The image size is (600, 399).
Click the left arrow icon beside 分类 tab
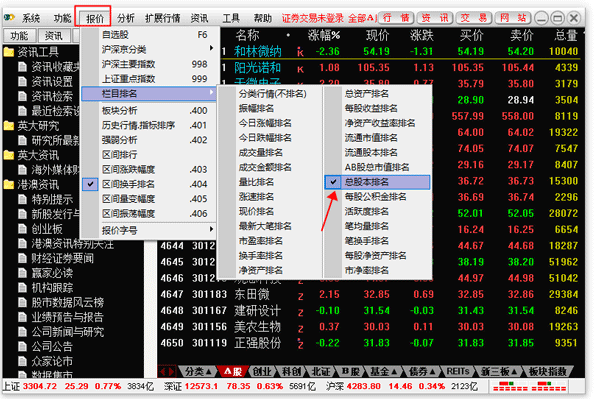[163, 371]
